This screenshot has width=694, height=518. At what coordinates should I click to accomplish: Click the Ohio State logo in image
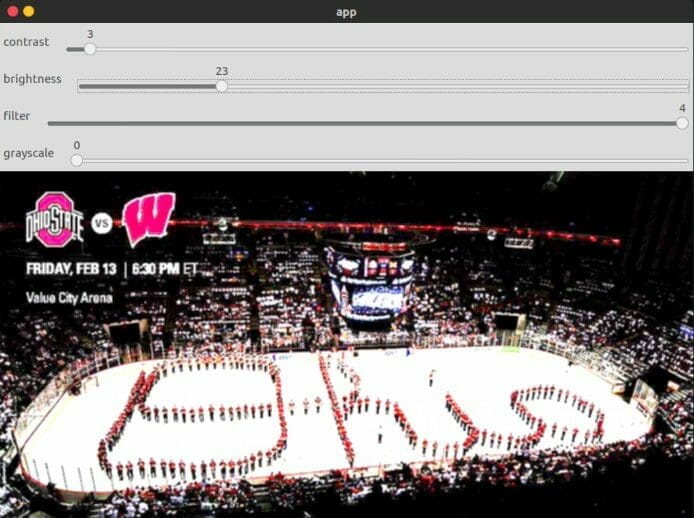(55, 219)
